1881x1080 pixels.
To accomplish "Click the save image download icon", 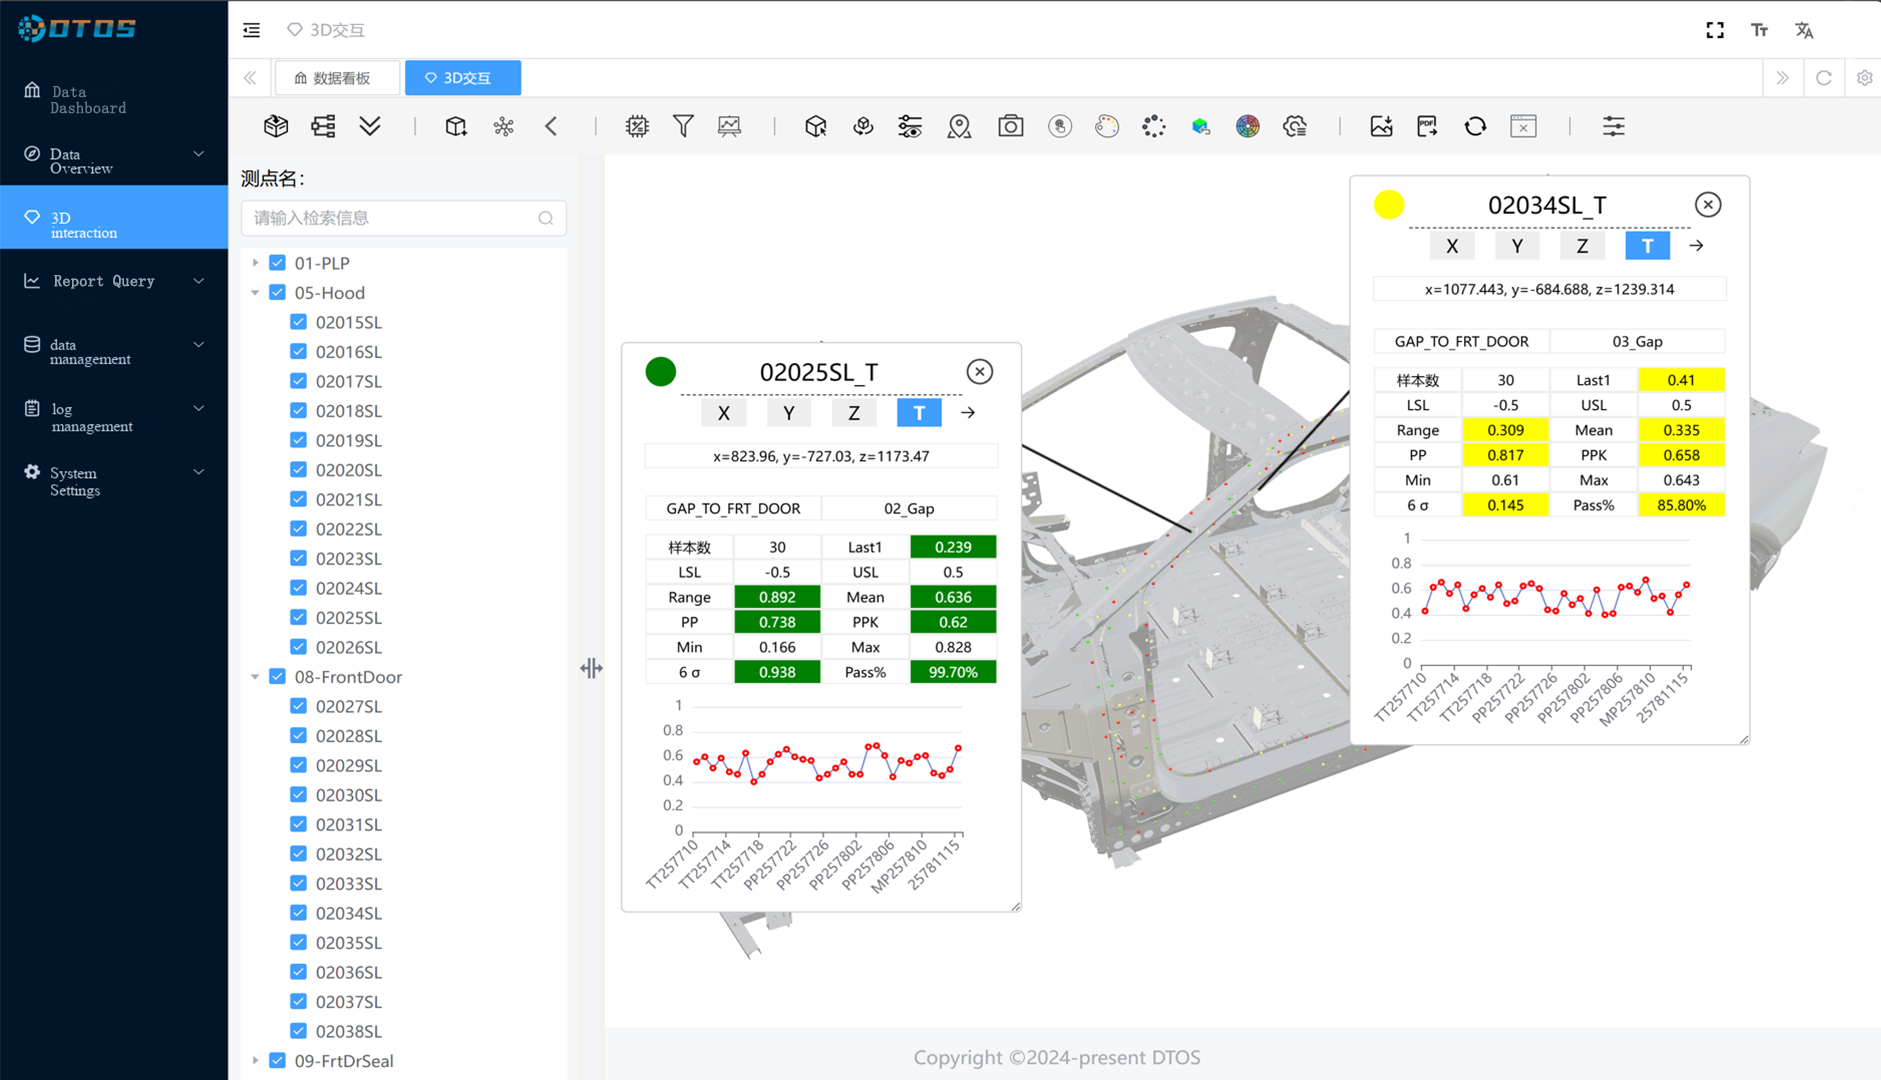I will pos(1381,126).
